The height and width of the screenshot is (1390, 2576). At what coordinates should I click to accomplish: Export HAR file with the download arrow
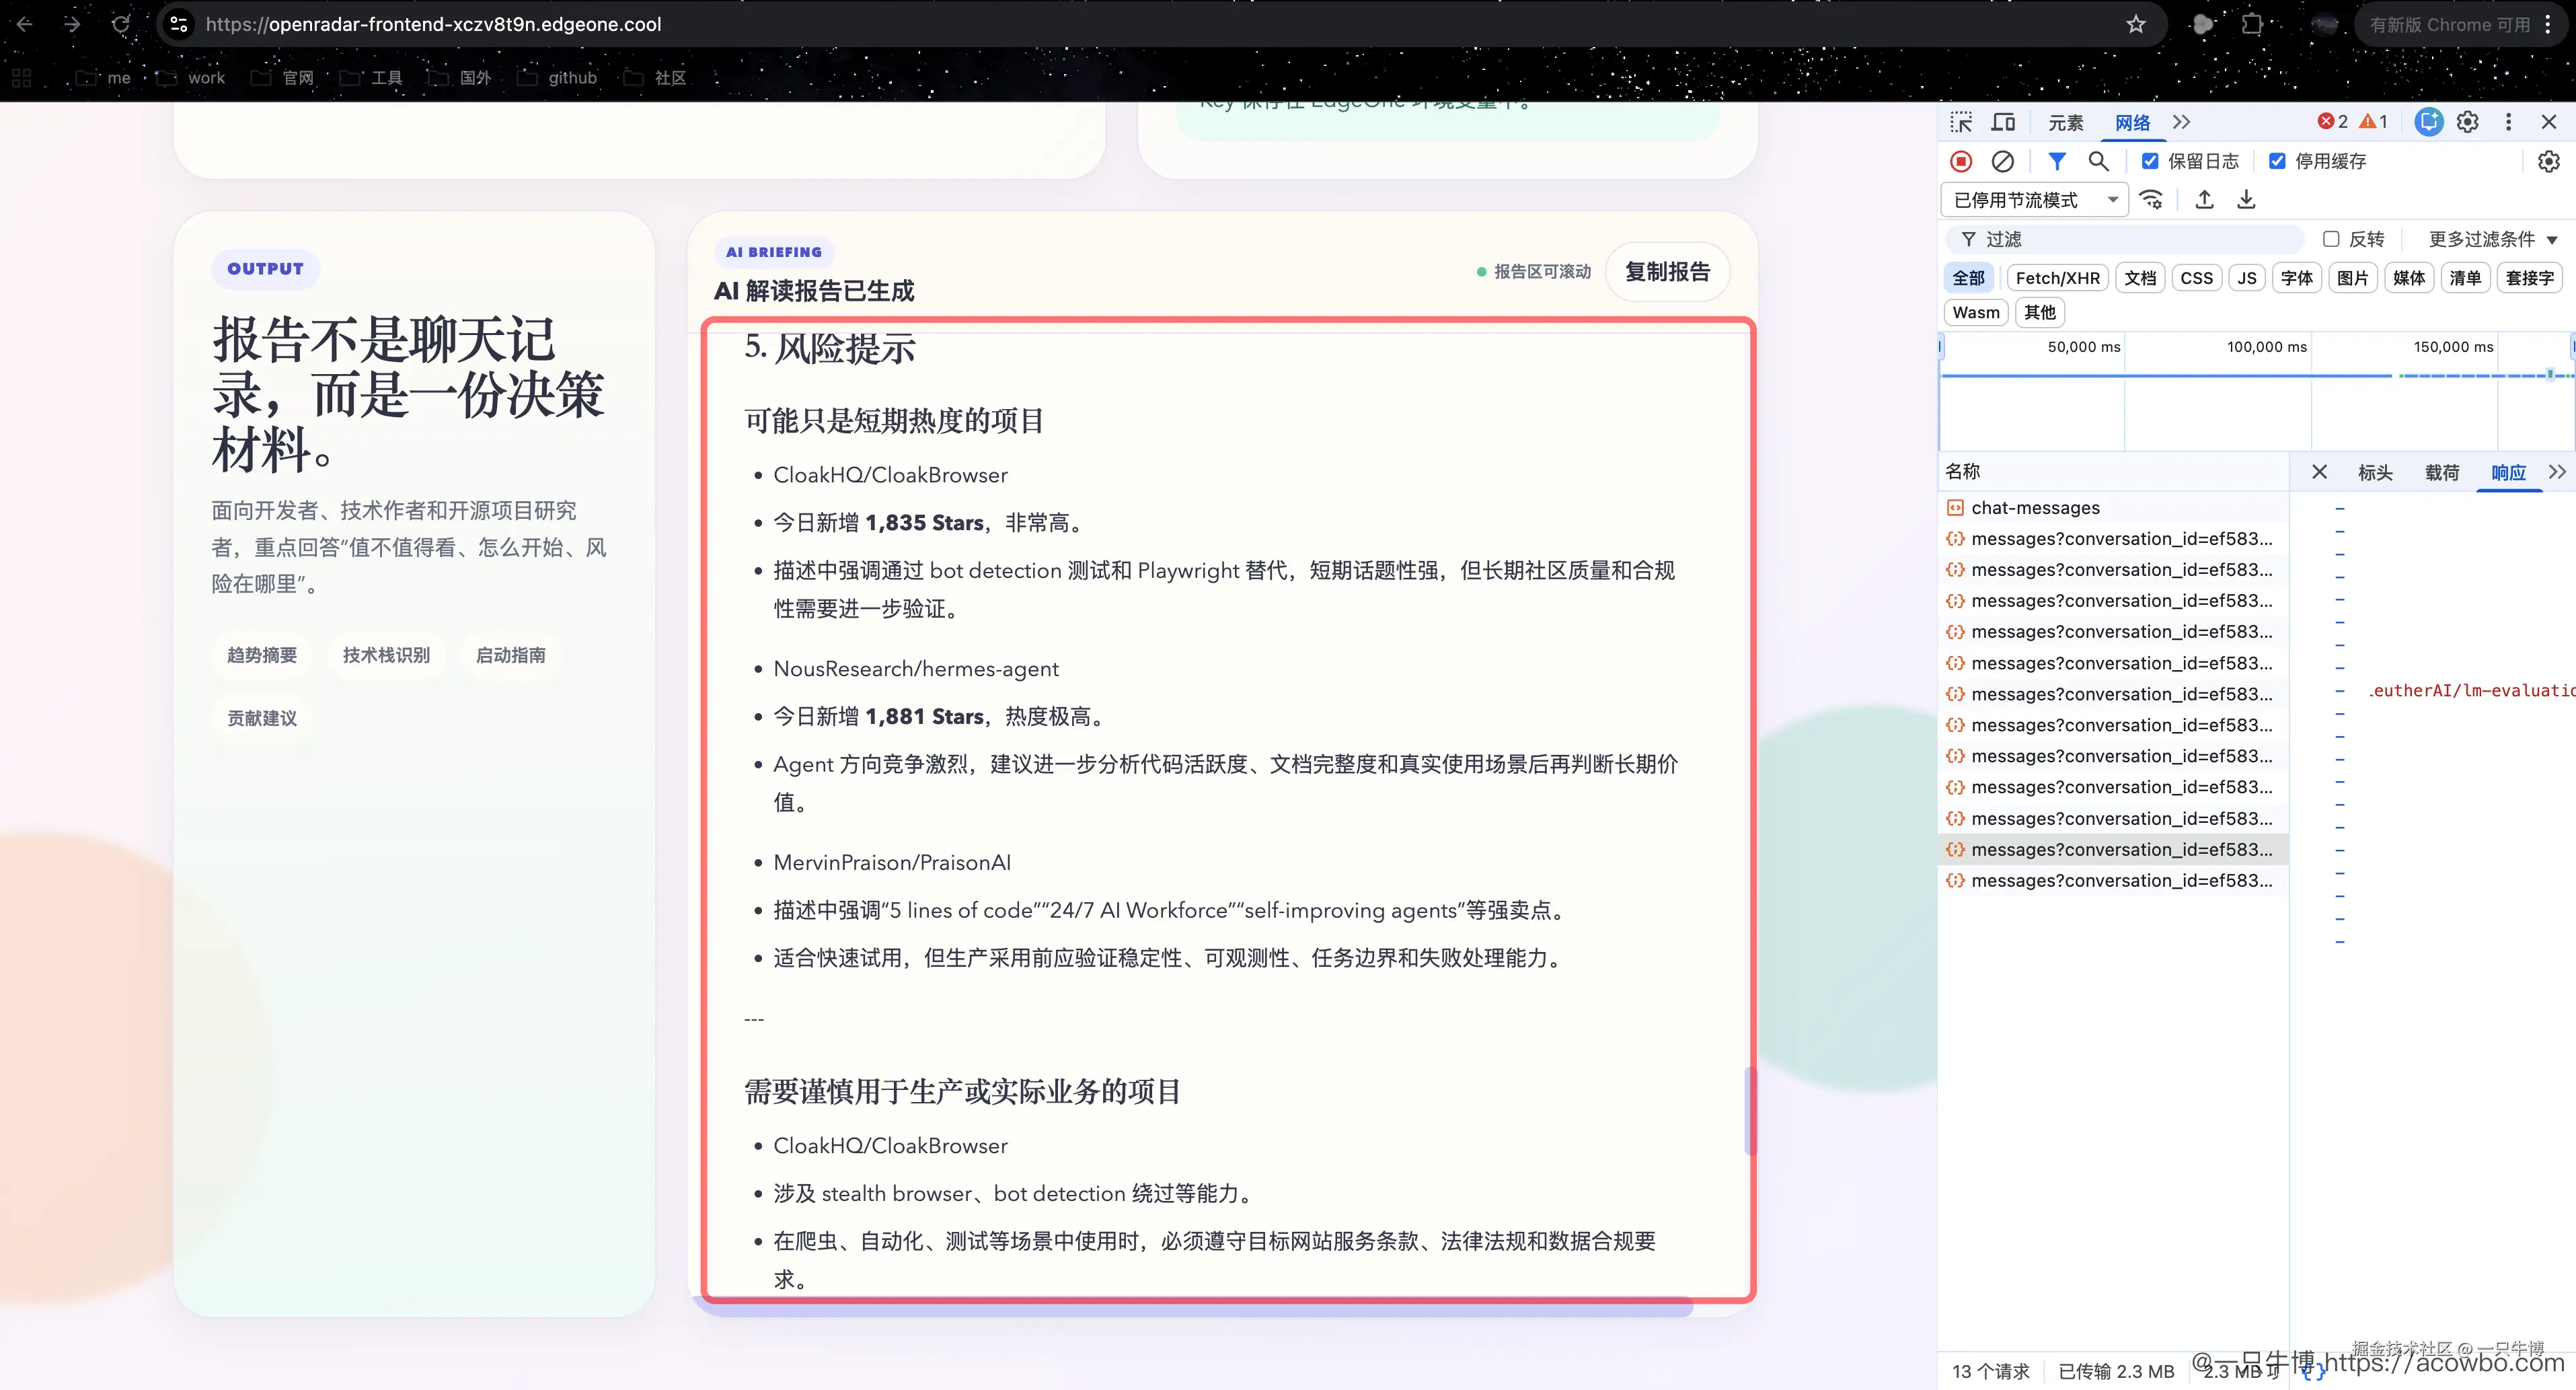pos(2246,199)
